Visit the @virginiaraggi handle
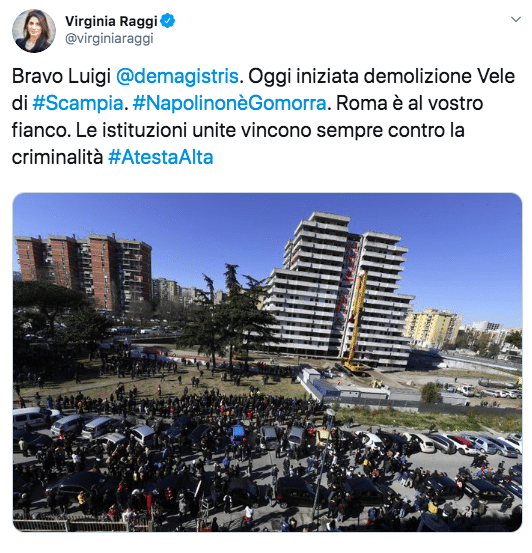Viewport: 532px width, 553px height. coord(109,38)
